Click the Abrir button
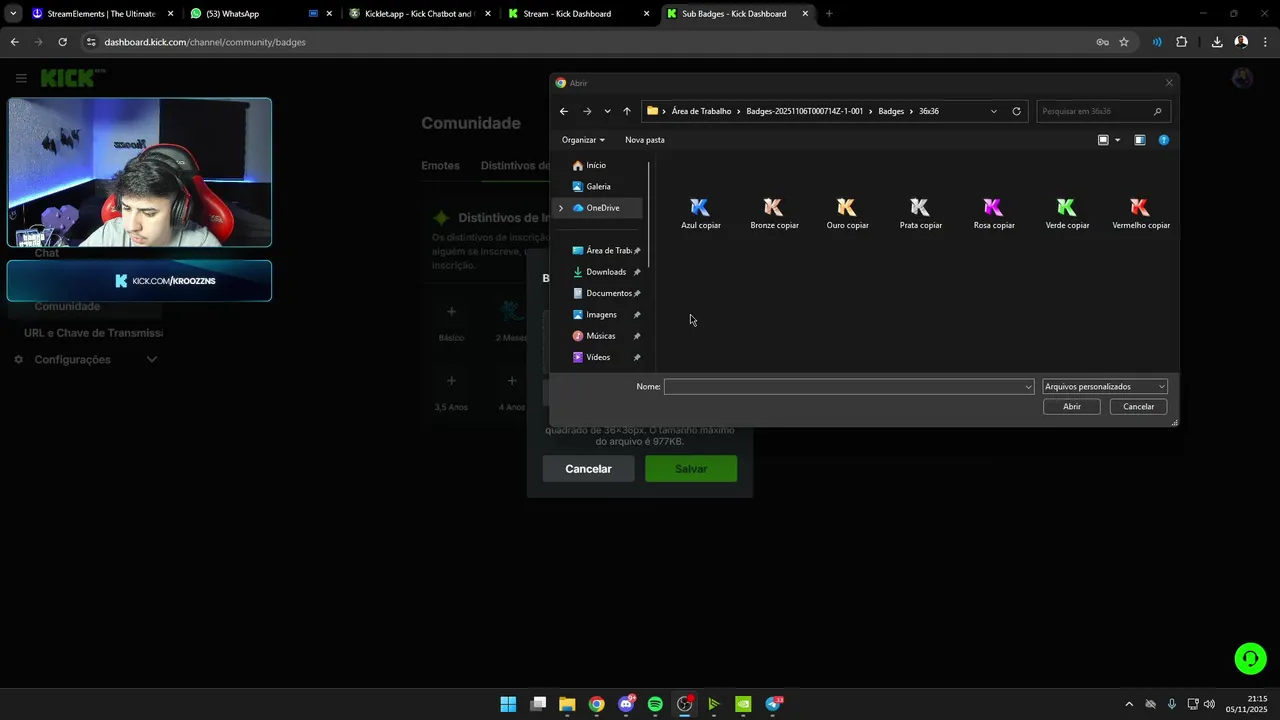1280x720 pixels. (x=1072, y=407)
